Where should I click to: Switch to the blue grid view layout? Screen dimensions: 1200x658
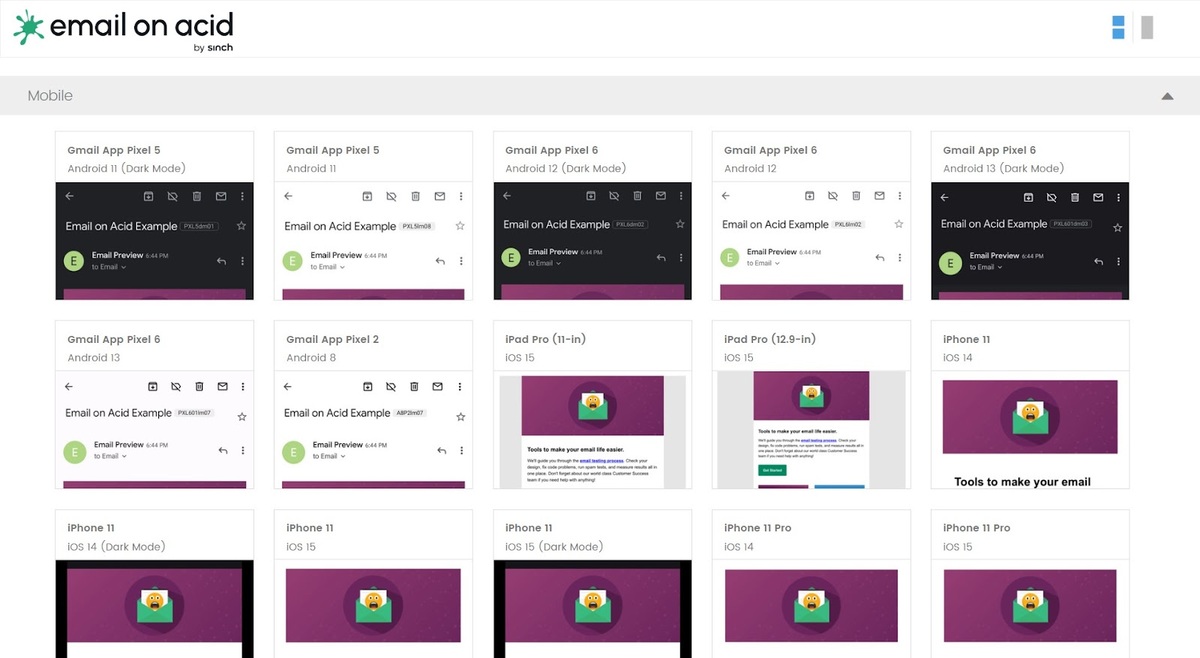[1118, 27]
